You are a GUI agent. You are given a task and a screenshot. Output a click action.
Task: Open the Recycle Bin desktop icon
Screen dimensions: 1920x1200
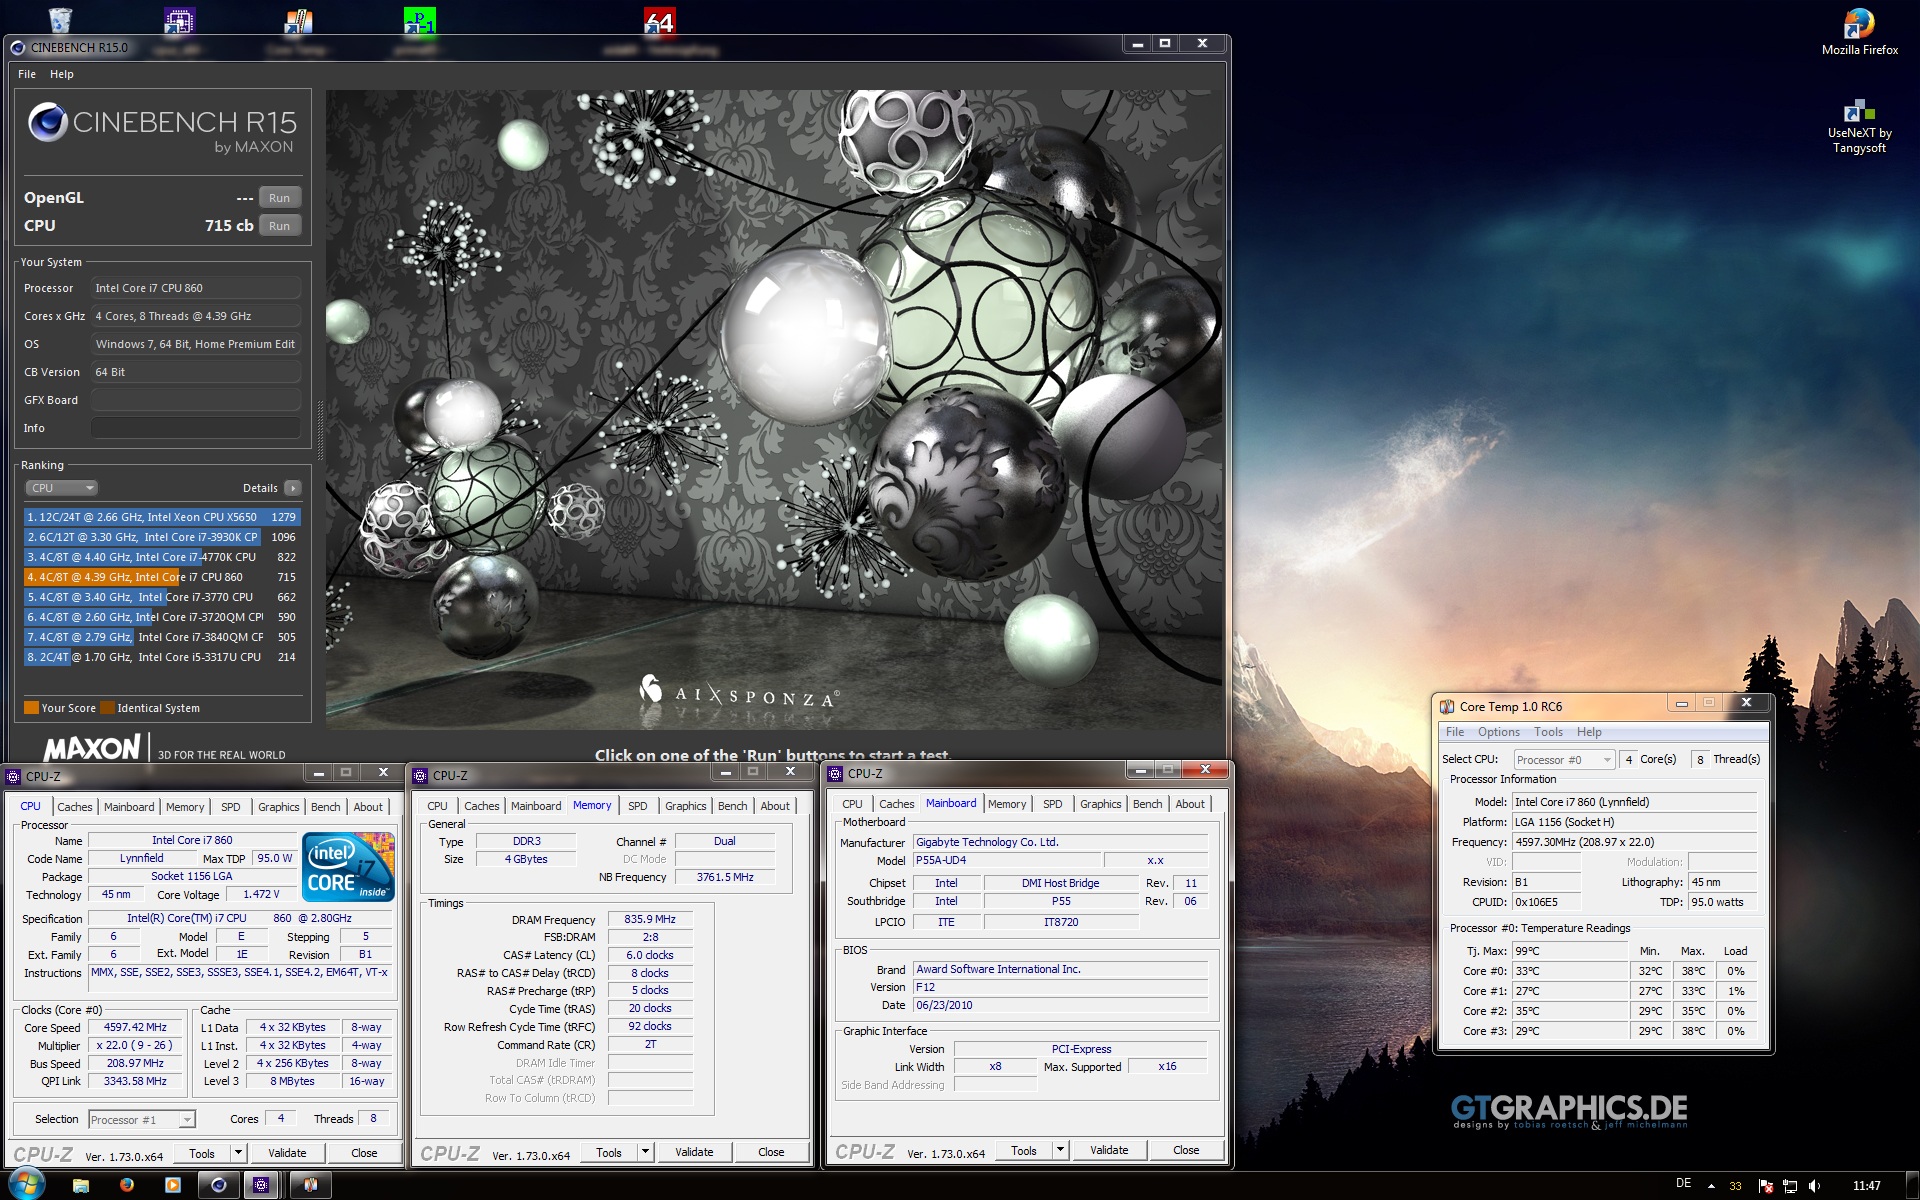(60, 19)
